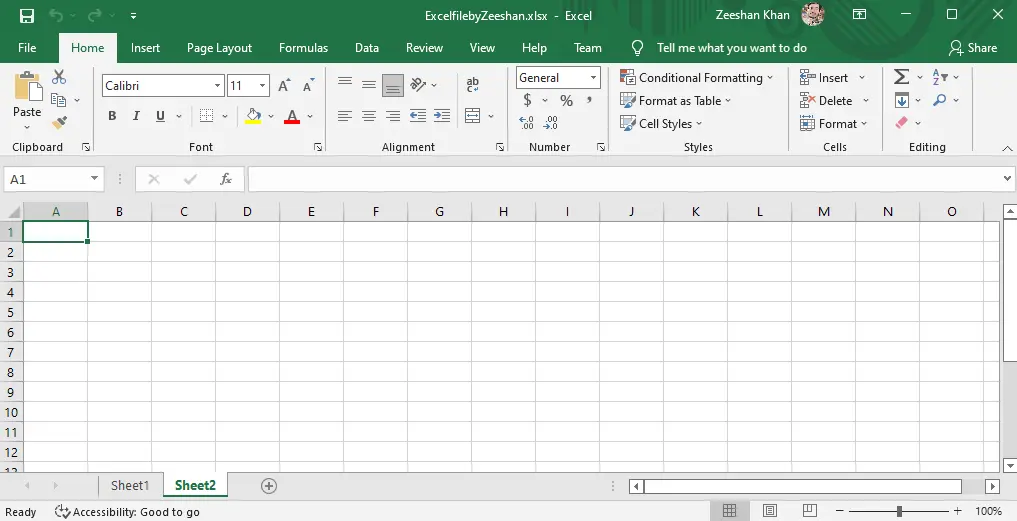Toggle Italic formatting

point(136,116)
